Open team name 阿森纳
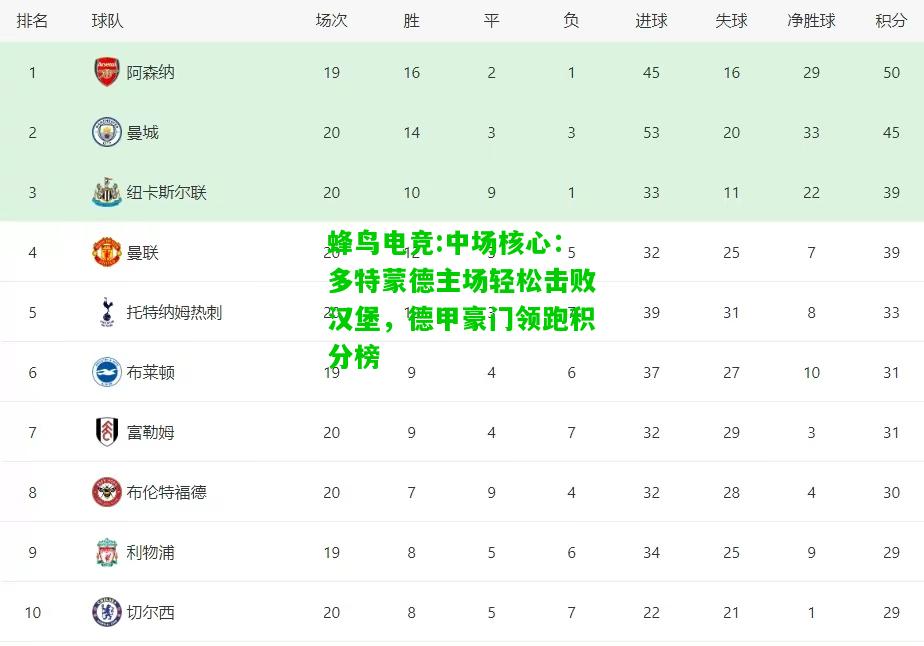This screenshot has height=646, width=924. tap(150, 72)
